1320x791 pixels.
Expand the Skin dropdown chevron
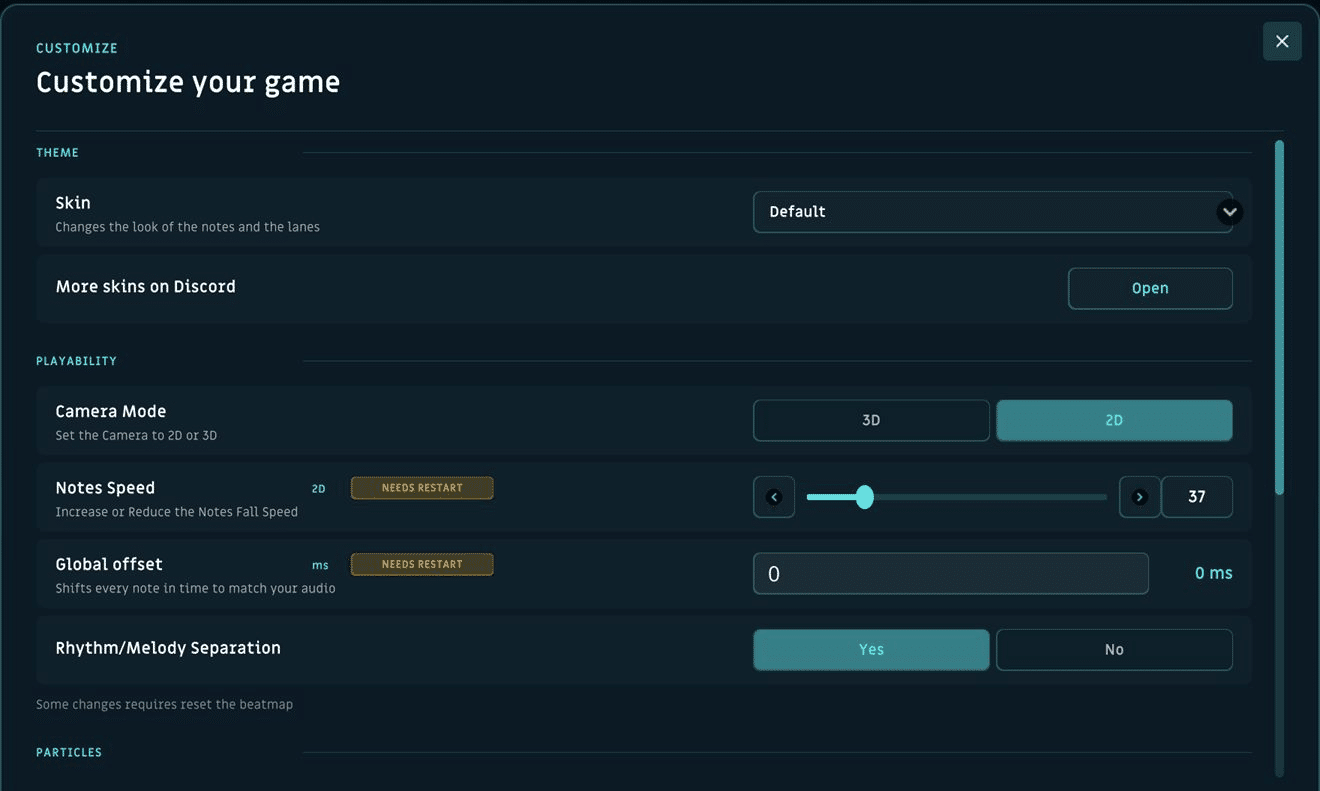pyautogui.click(x=1230, y=212)
